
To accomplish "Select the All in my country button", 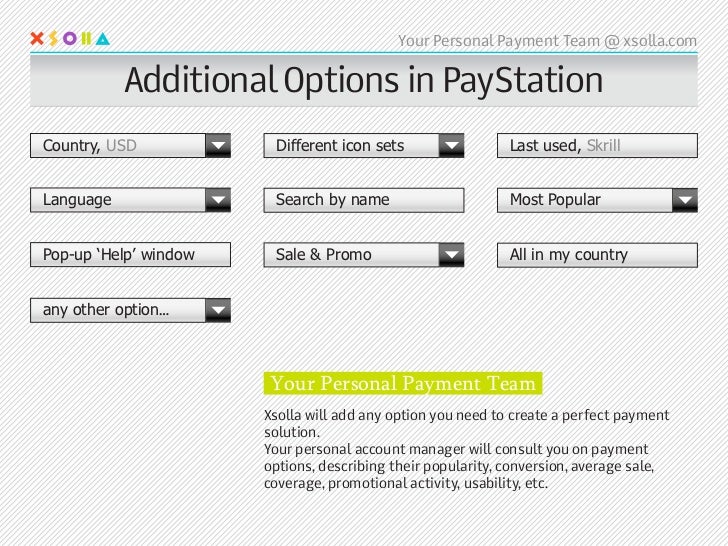I will 597,255.
